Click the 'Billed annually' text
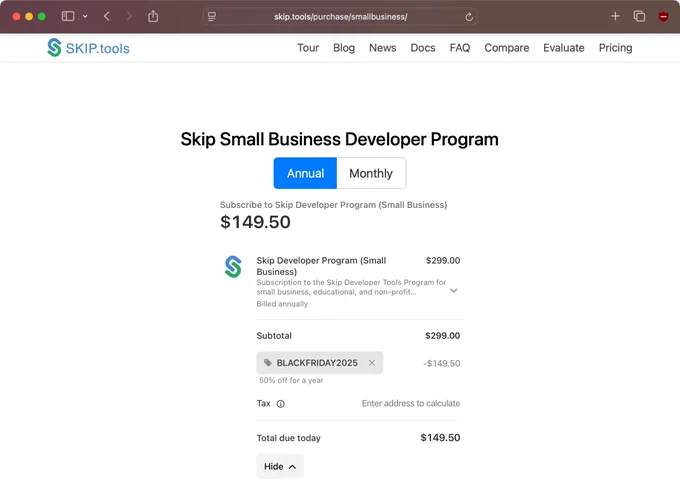This screenshot has height=491, width=680. click(282, 304)
